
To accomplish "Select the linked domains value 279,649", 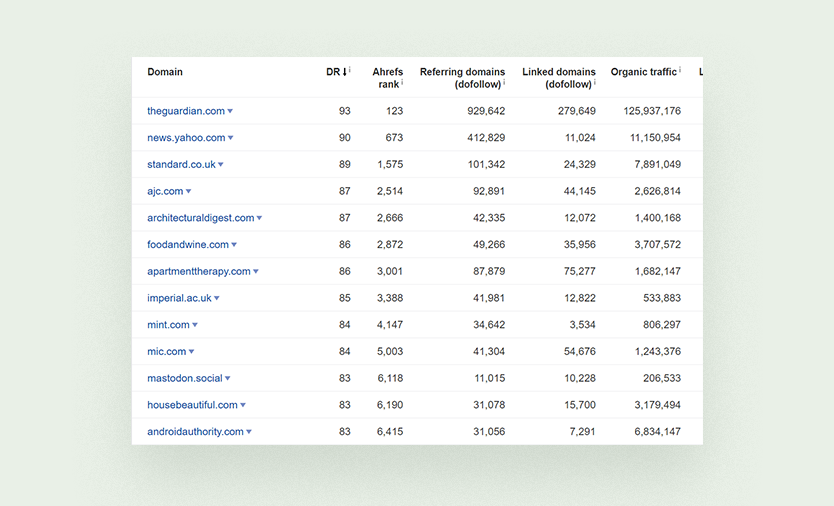I will (x=577, y=111).
